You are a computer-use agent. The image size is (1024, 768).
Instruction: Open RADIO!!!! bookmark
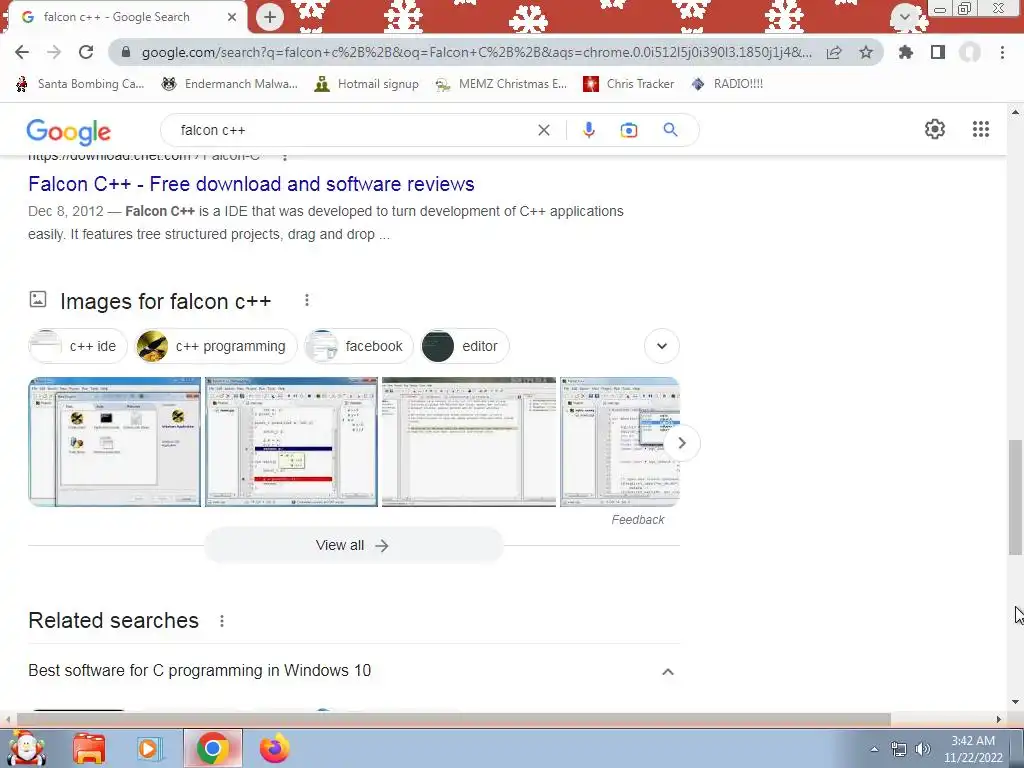click(727, 84)
